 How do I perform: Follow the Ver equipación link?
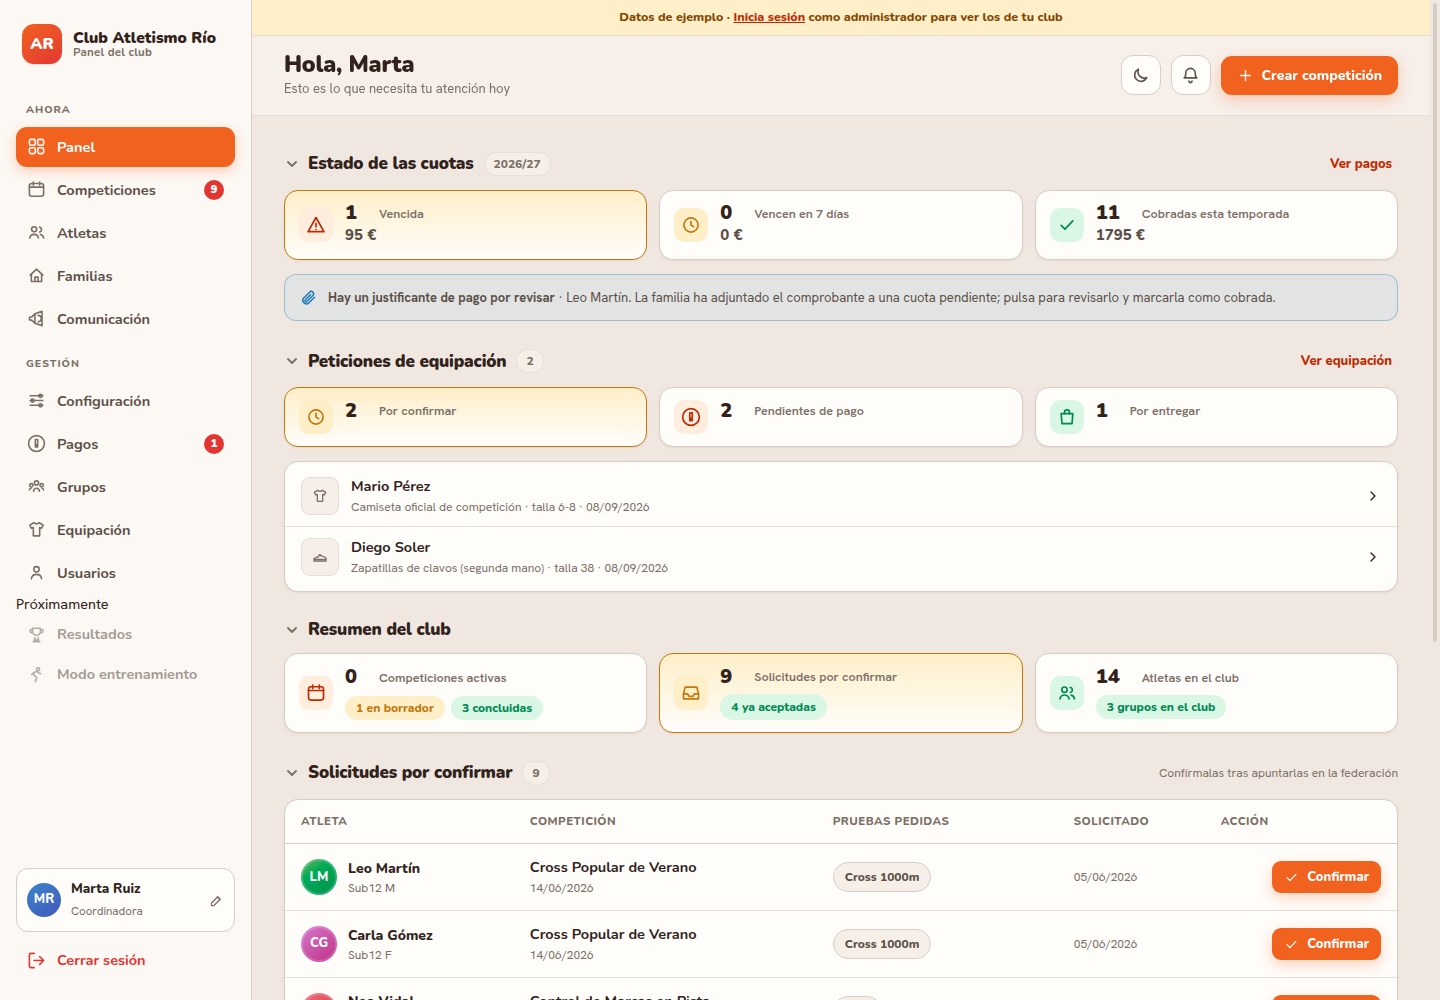(x=1346, y=361)
